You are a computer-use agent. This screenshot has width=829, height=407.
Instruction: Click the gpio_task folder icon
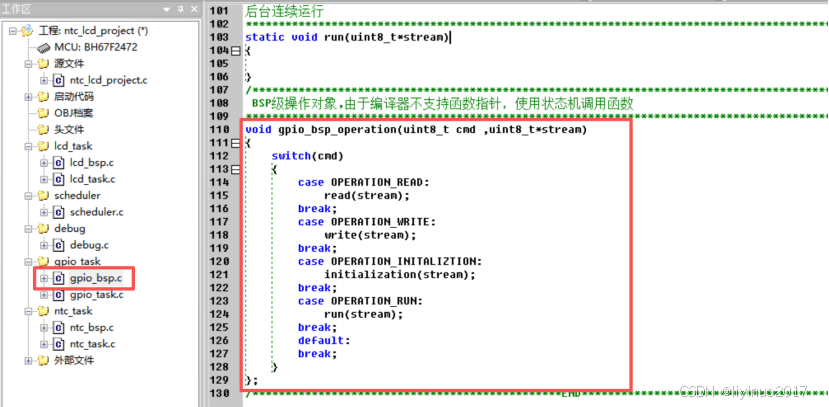tap(43, 262)
